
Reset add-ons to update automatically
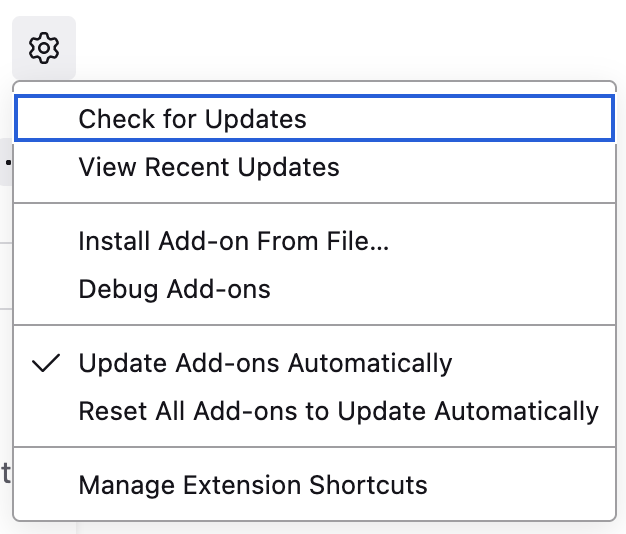point(338,411)
